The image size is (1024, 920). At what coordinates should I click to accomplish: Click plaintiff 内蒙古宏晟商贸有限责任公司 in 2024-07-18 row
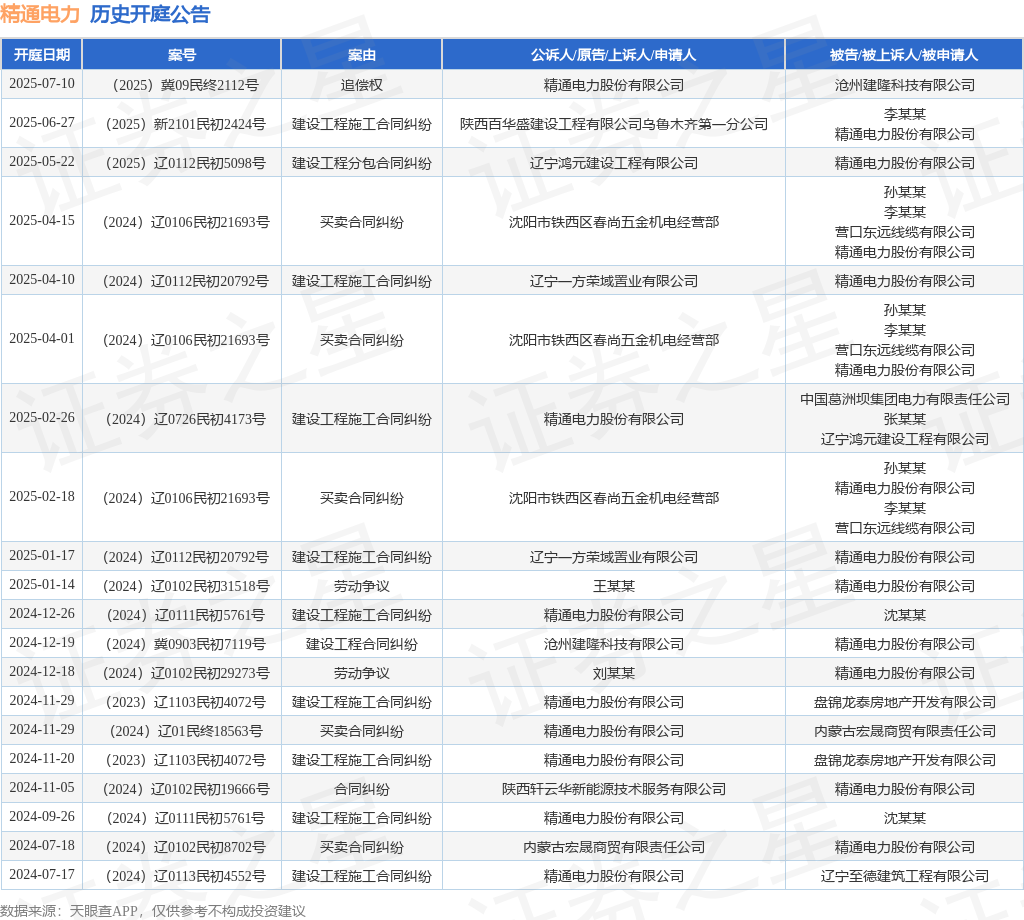click(614, 848)
